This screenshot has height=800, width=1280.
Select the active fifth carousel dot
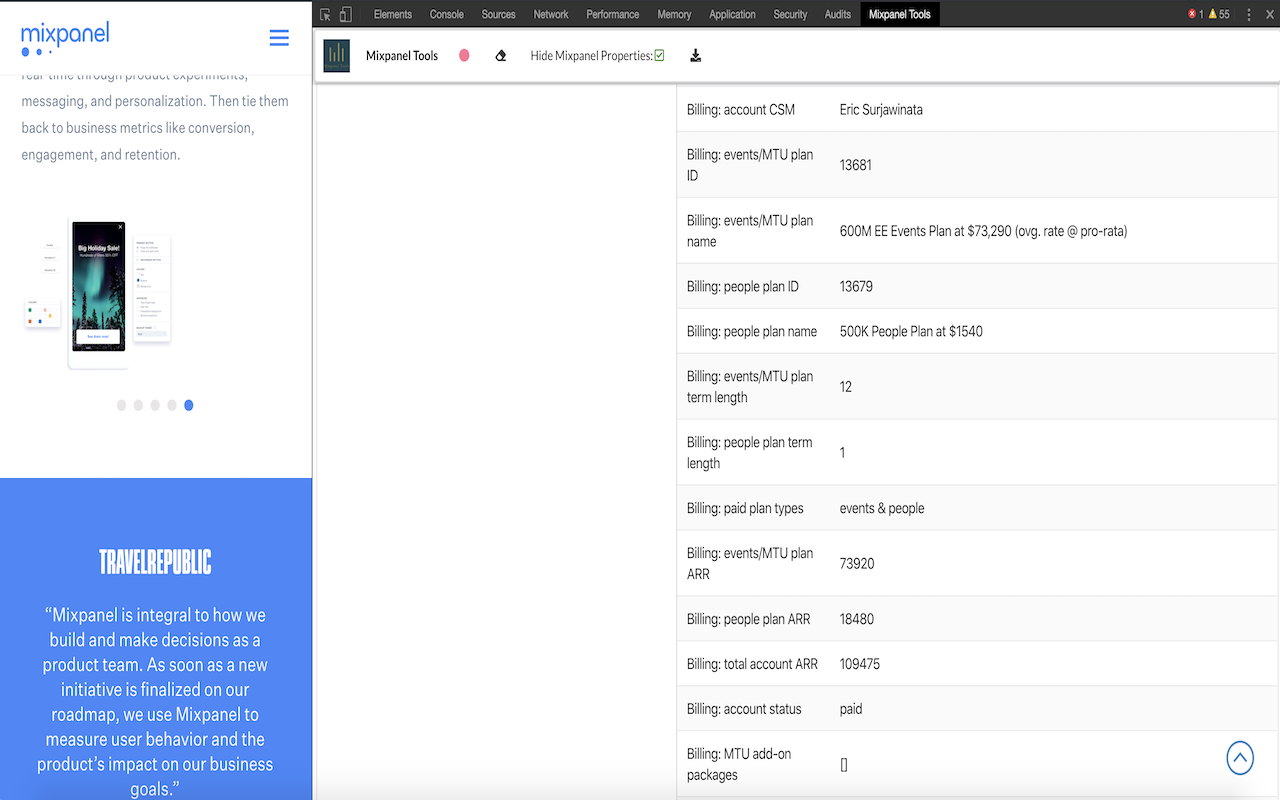[x=189, y=405]
